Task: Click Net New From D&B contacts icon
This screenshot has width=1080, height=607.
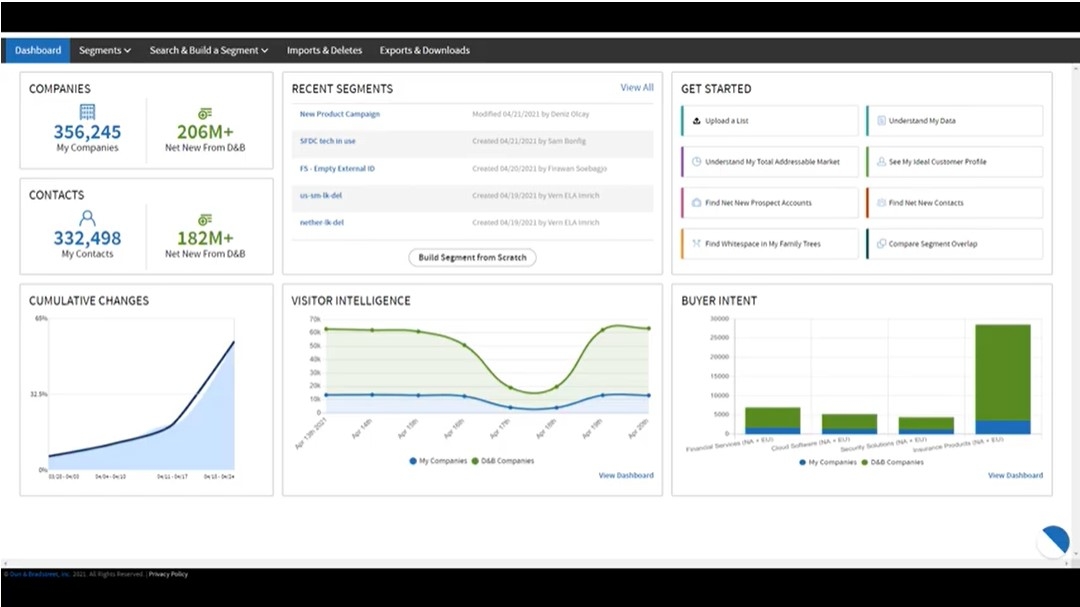Action: 205,219
